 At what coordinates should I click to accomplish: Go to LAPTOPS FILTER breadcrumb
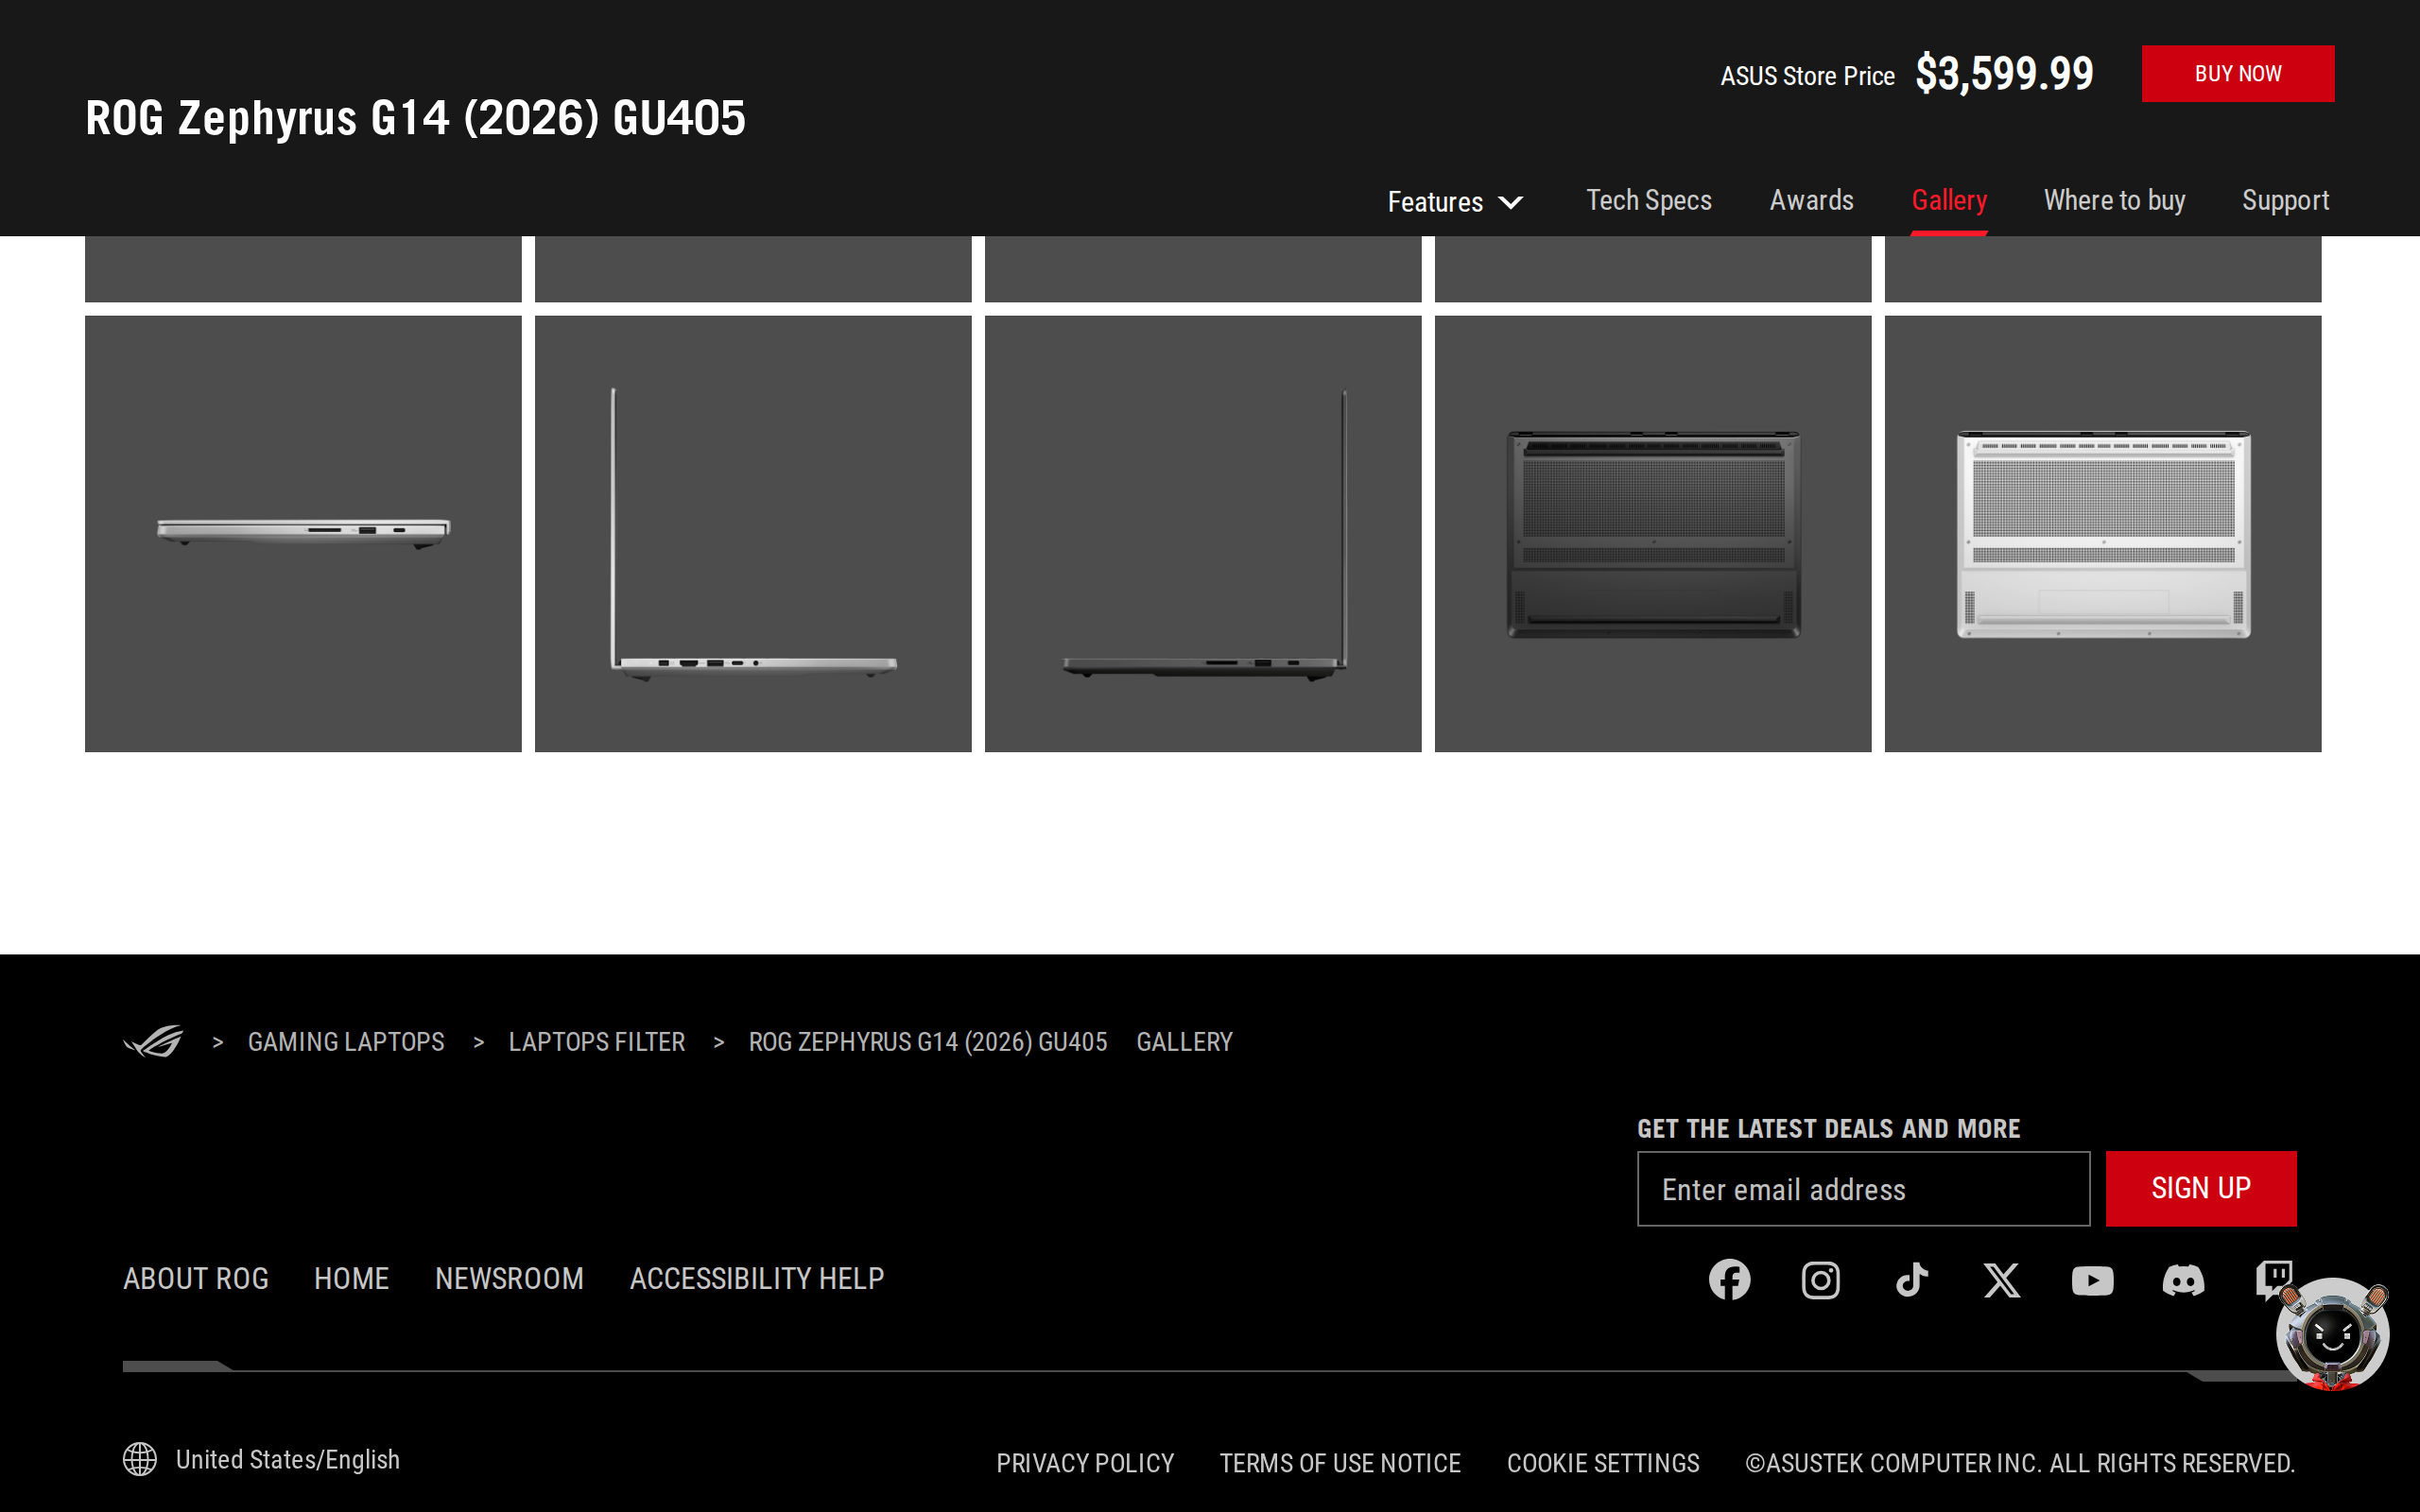(596, 1041)
